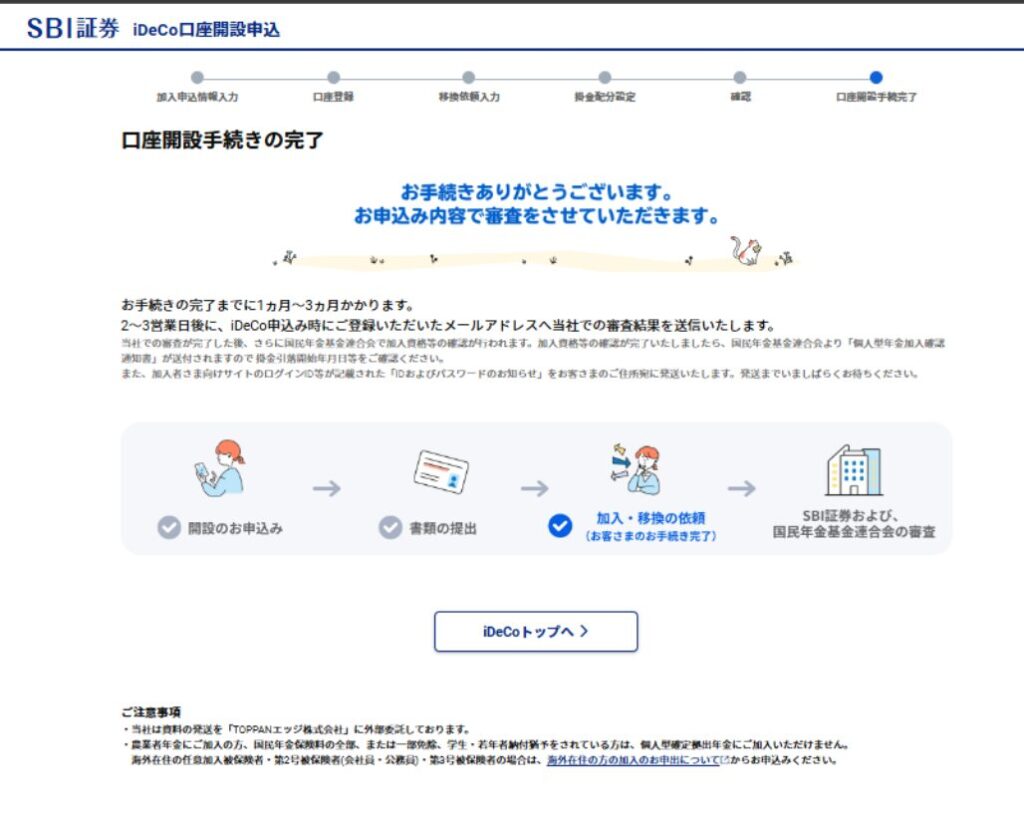
Task: Click the お手続きありがとうございます message
Action: pos(537,192)
